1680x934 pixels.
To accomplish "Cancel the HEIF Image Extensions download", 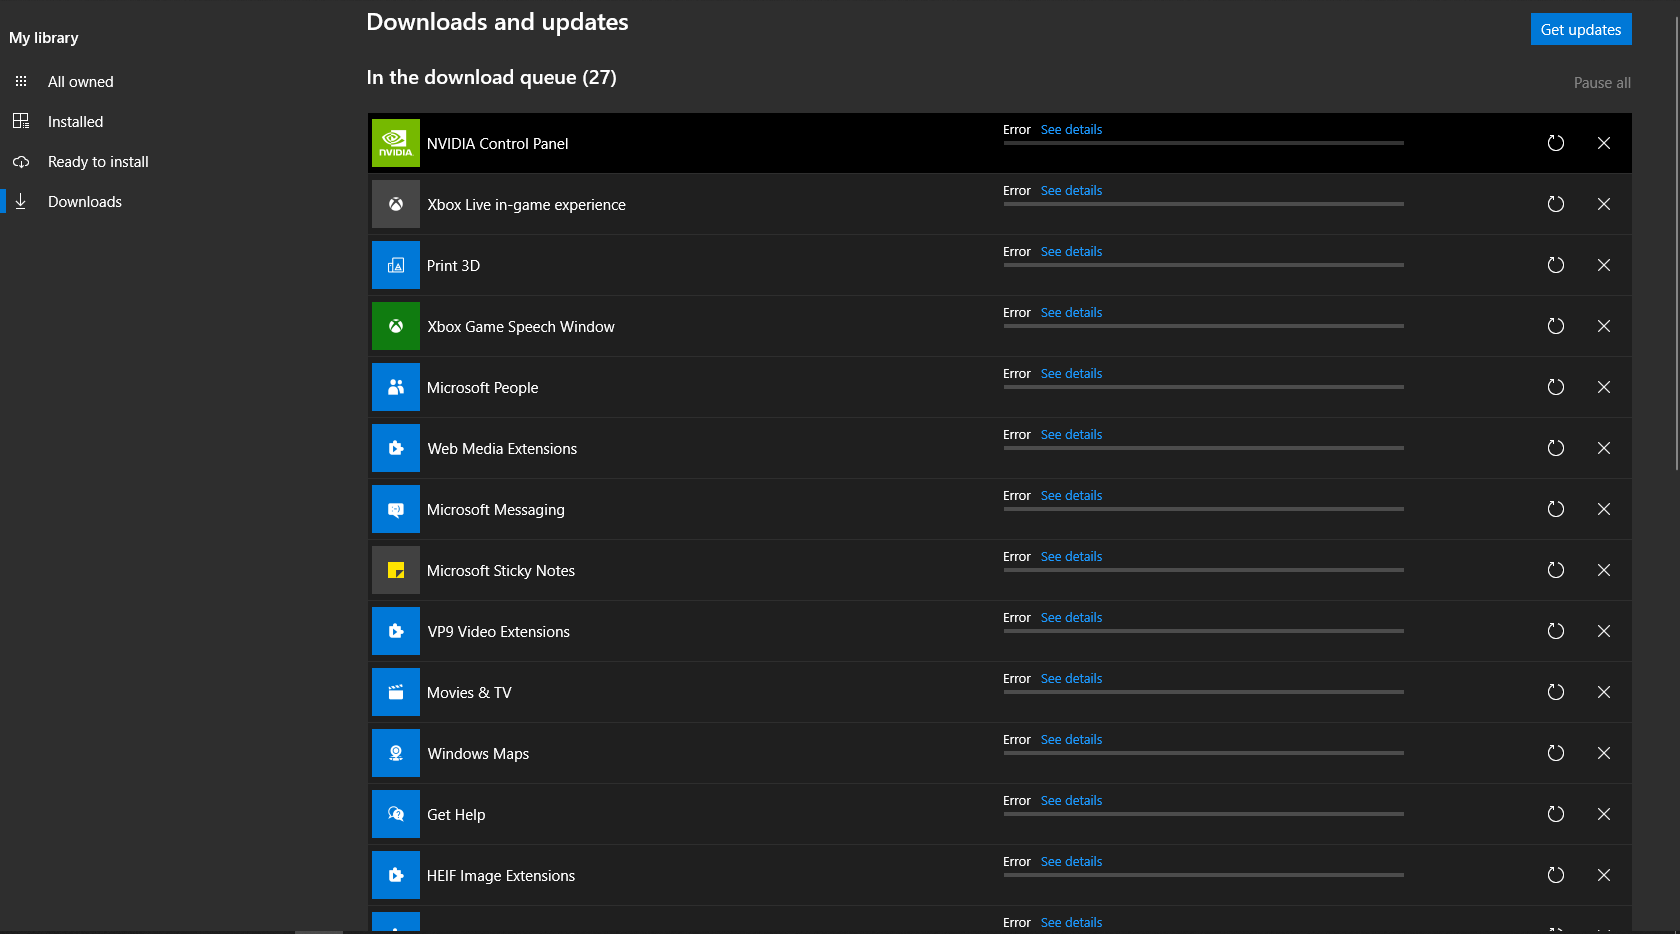I will (1604, 875).
